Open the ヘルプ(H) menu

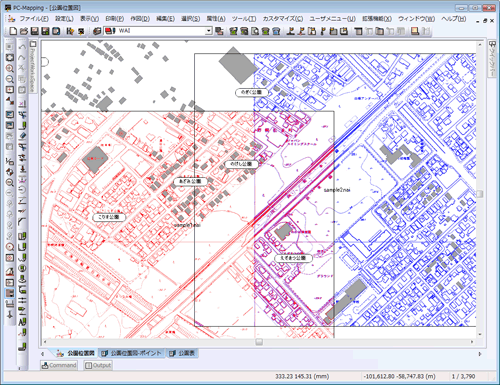[x=454, y=19]
